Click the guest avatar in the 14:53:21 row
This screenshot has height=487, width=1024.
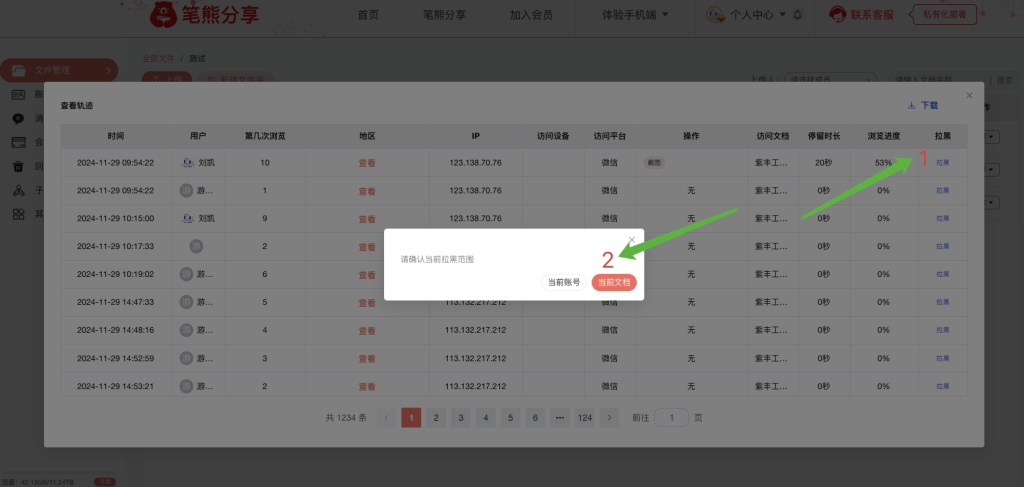(x=187, y=386)
